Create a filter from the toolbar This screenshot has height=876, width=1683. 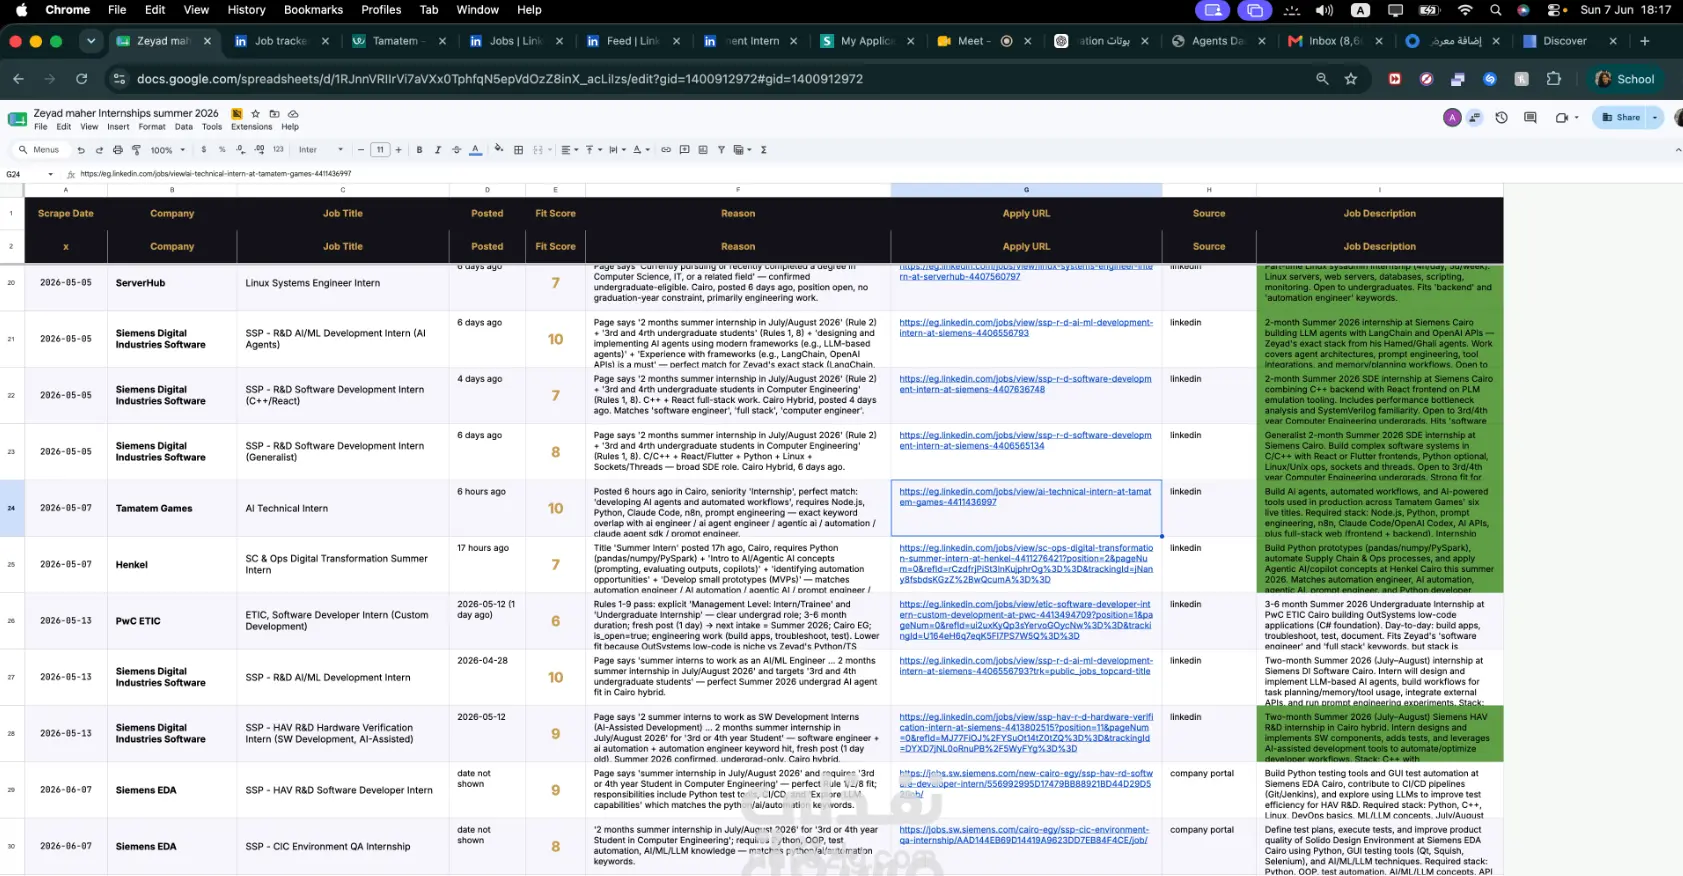click(720, 150)
